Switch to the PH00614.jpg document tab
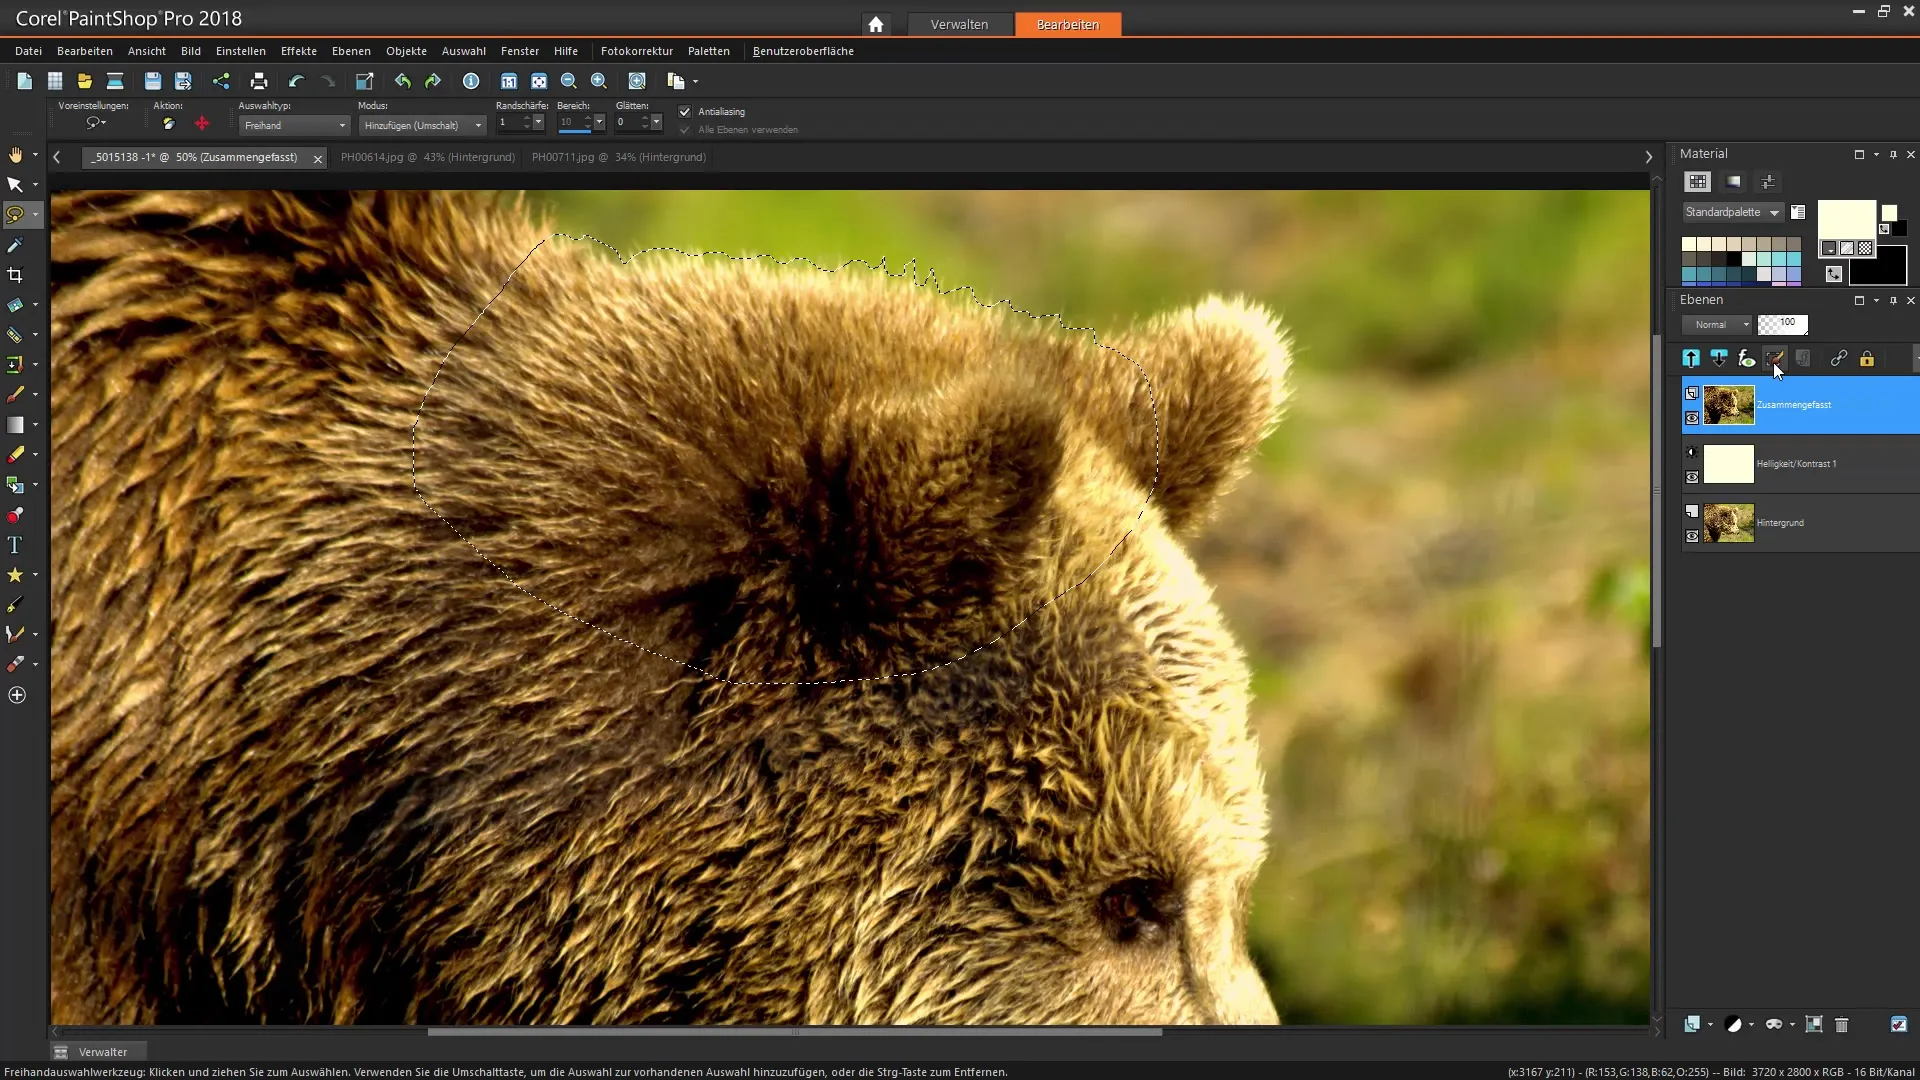 point(427,157)
